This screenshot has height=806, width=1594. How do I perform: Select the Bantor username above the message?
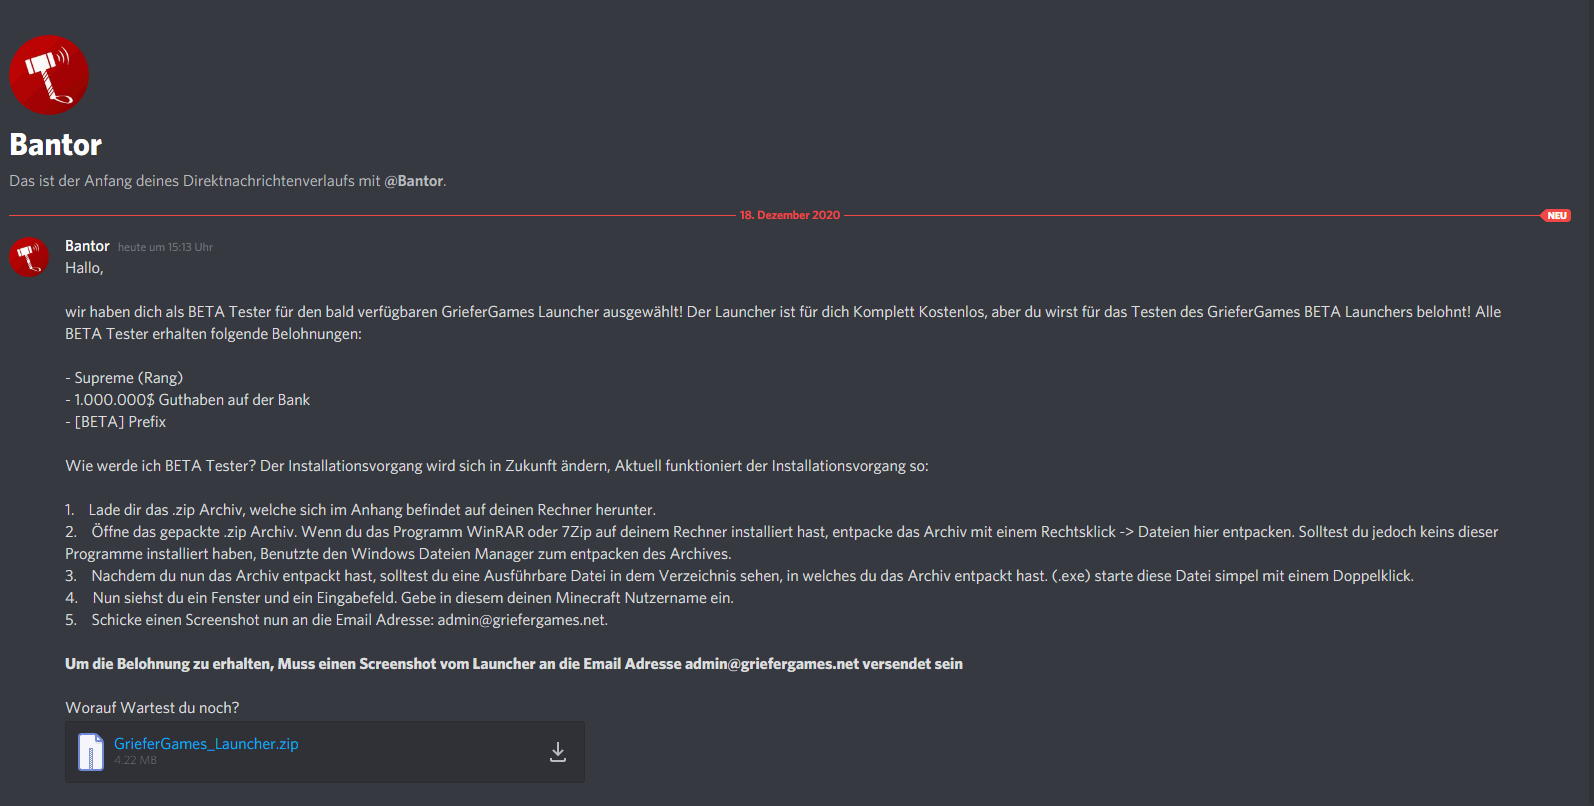(x=87, y=246)
